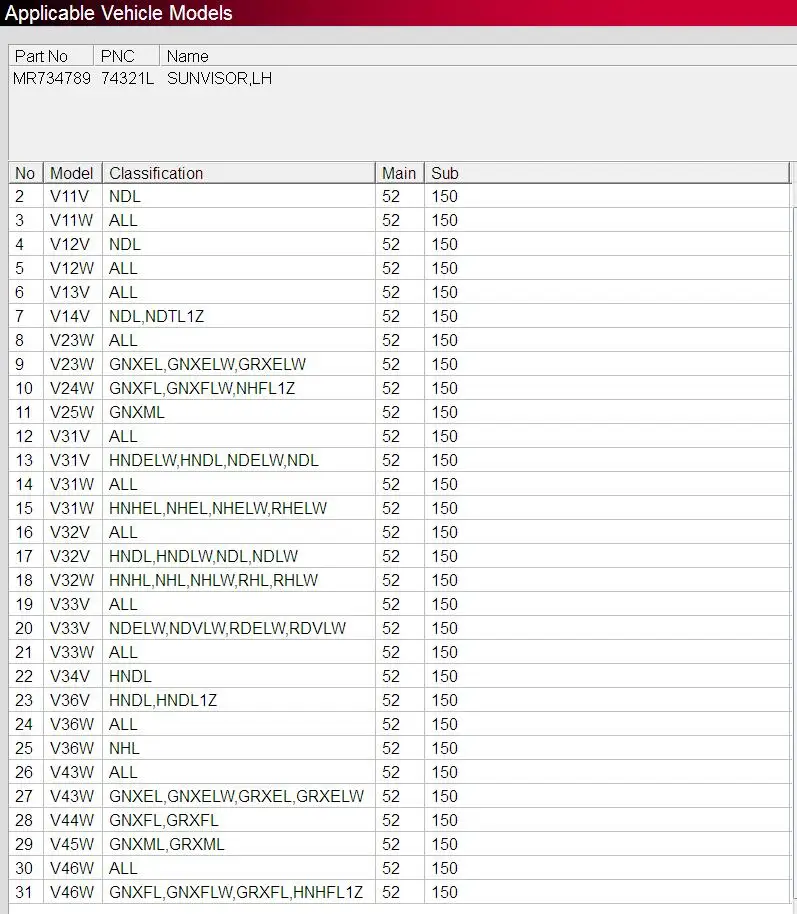Select row 24 model V36W
Viewport: 797px width, 914px height.
pyautogui.click(x=71, y=724)
